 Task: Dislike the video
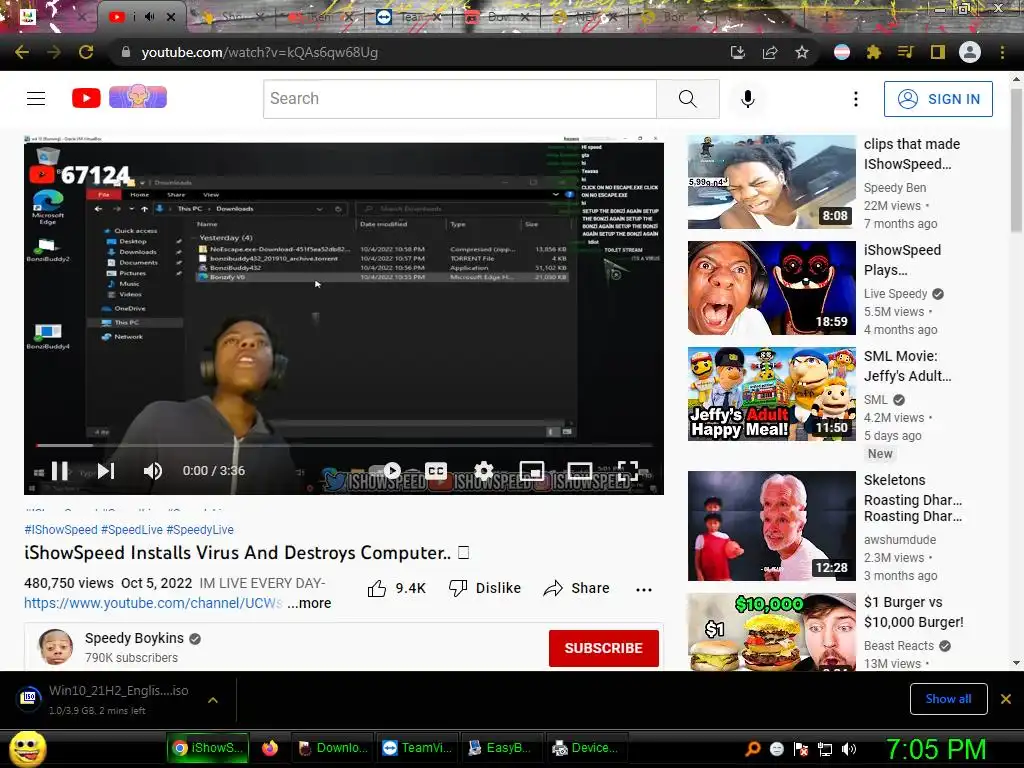click(x=485, y=588)
